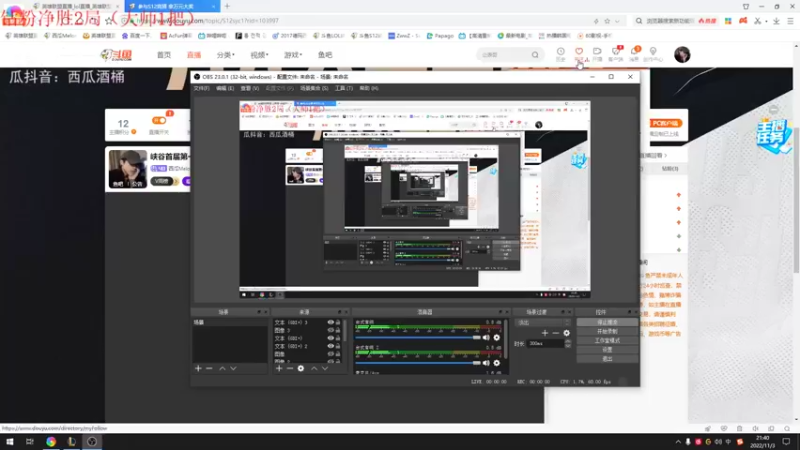Show hidden system tray icons chevron

coord(678,442)
